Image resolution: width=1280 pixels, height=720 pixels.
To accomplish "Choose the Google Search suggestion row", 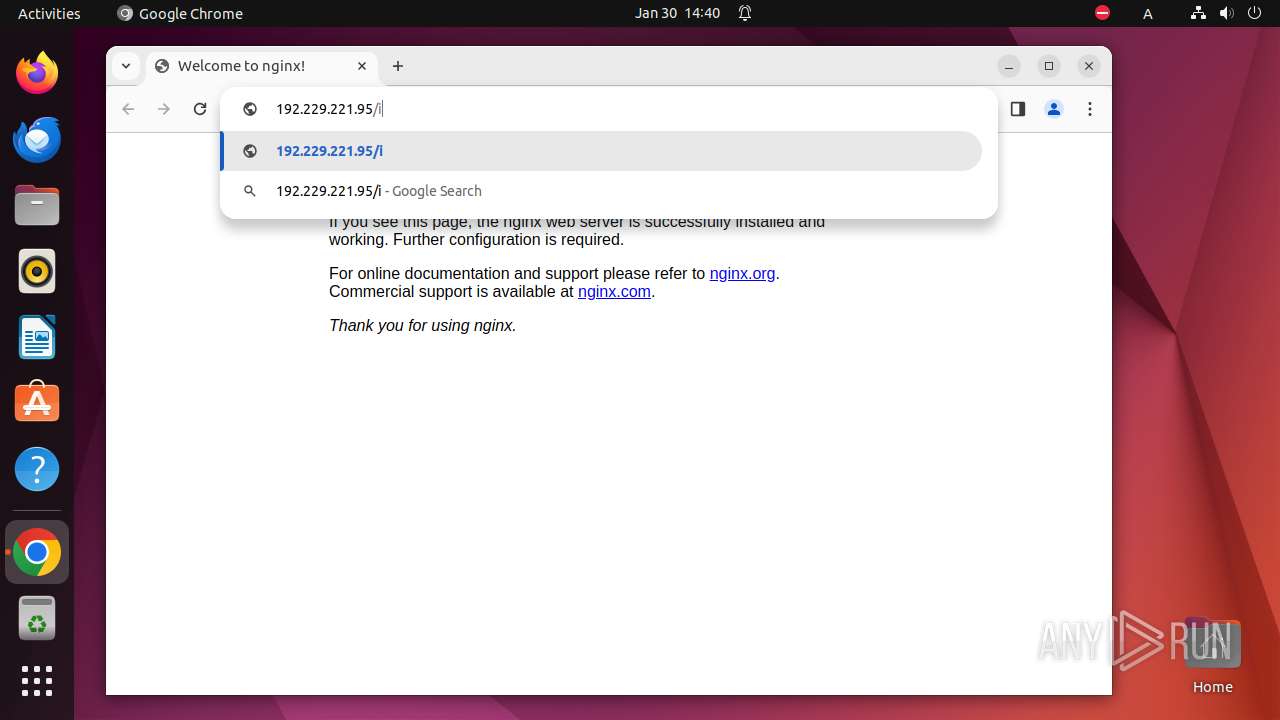I will tap(601, 191).
